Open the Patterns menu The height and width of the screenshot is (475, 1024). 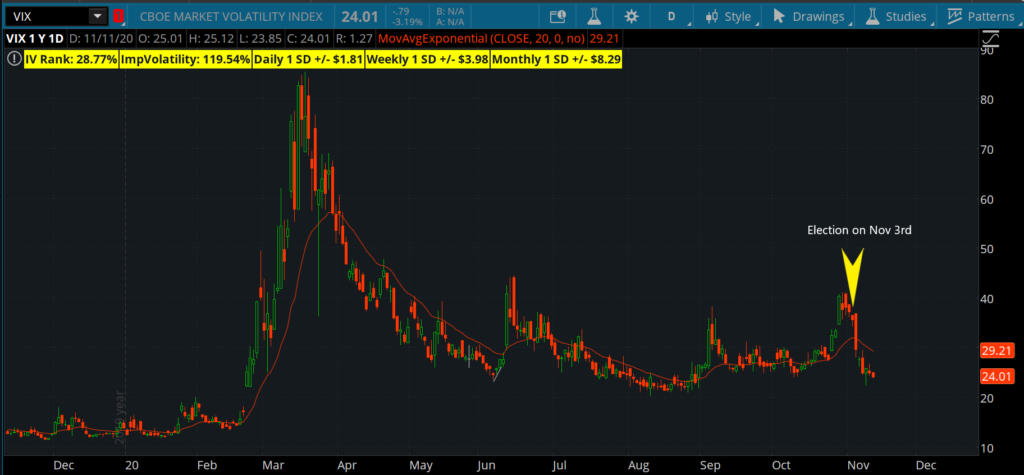pos(982,16)
